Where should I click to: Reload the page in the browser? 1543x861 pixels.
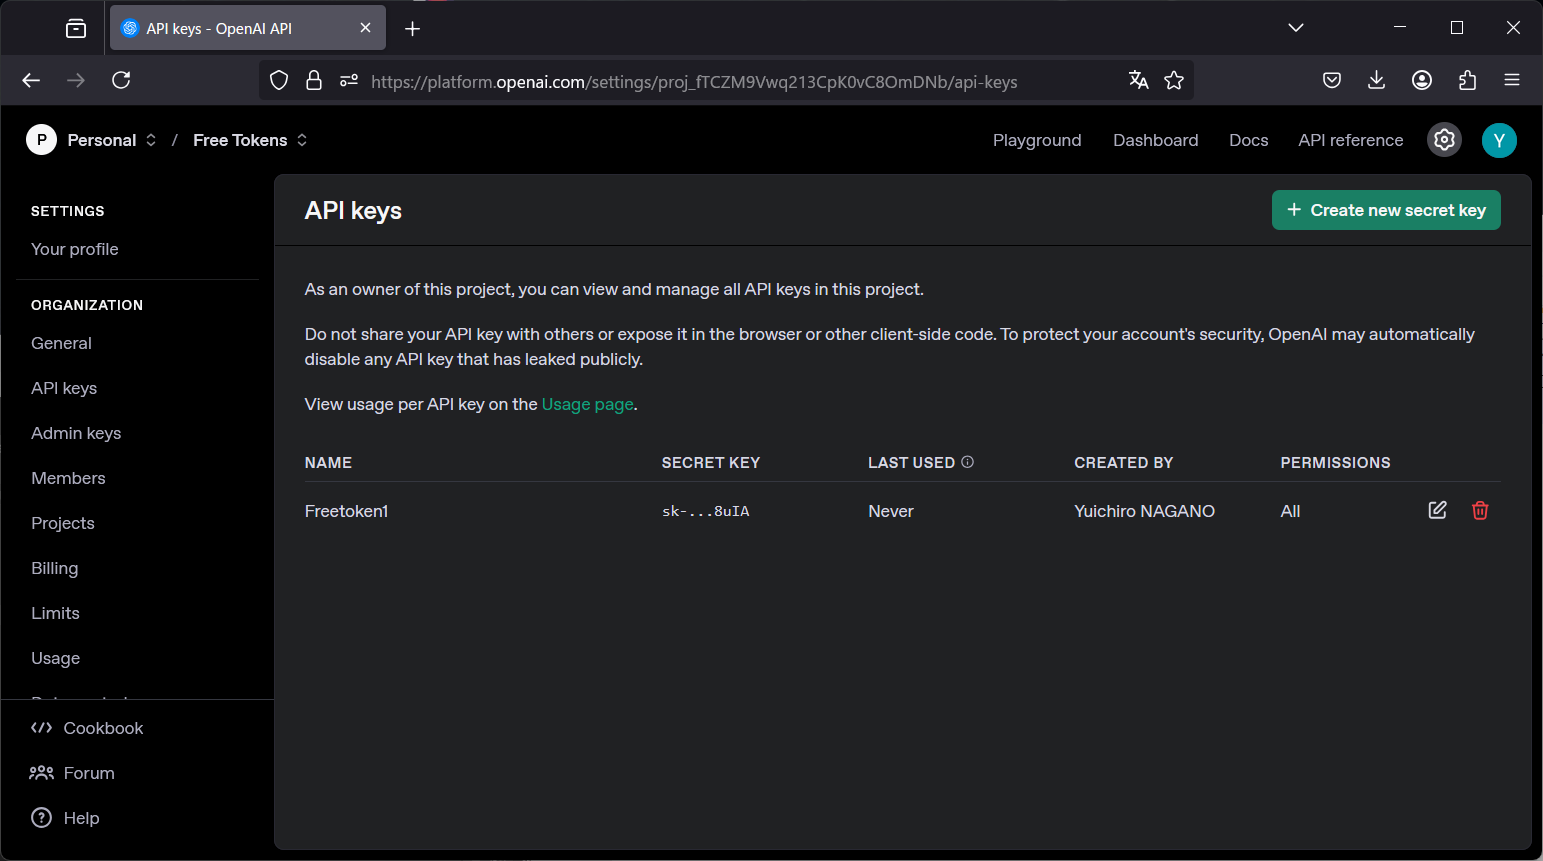[x=121, y=80]
